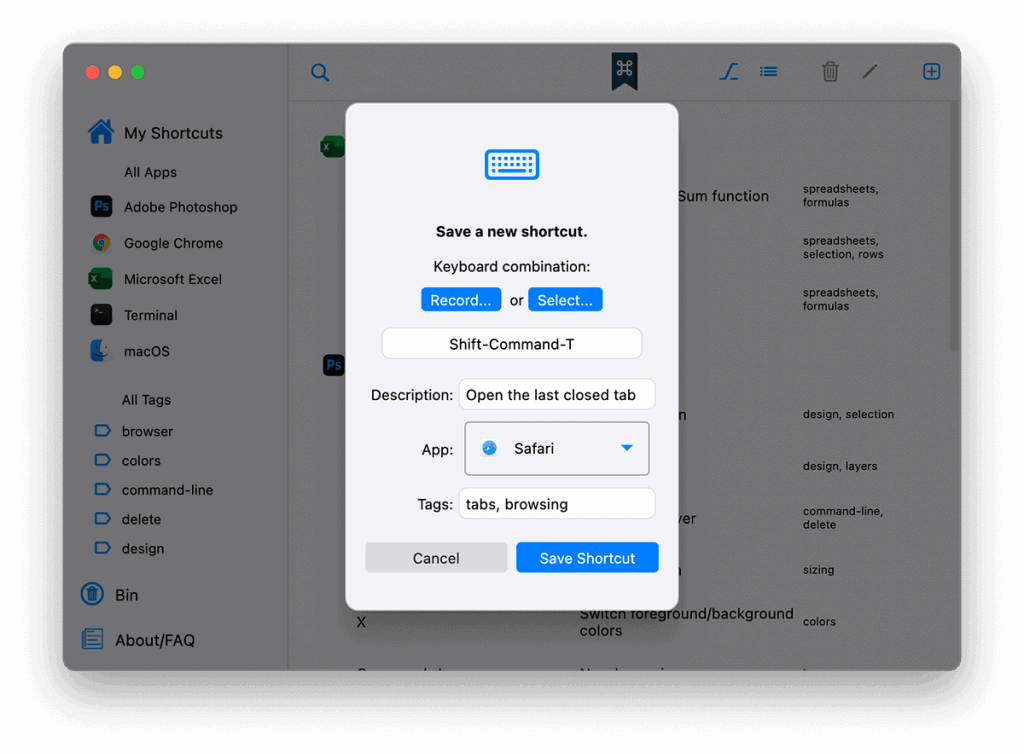1024x754 pixels.
Task: Select the design tag label
Action: point(143,549)
